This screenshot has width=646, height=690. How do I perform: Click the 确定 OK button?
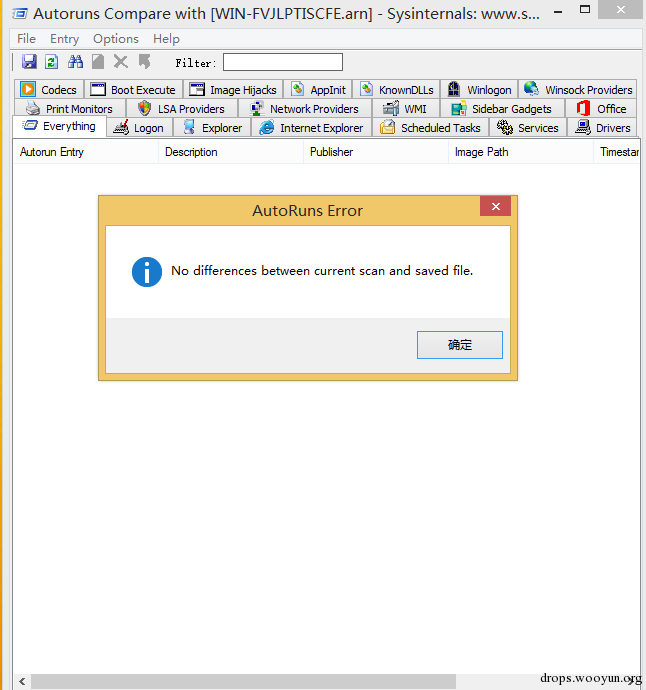click(460, 345)
